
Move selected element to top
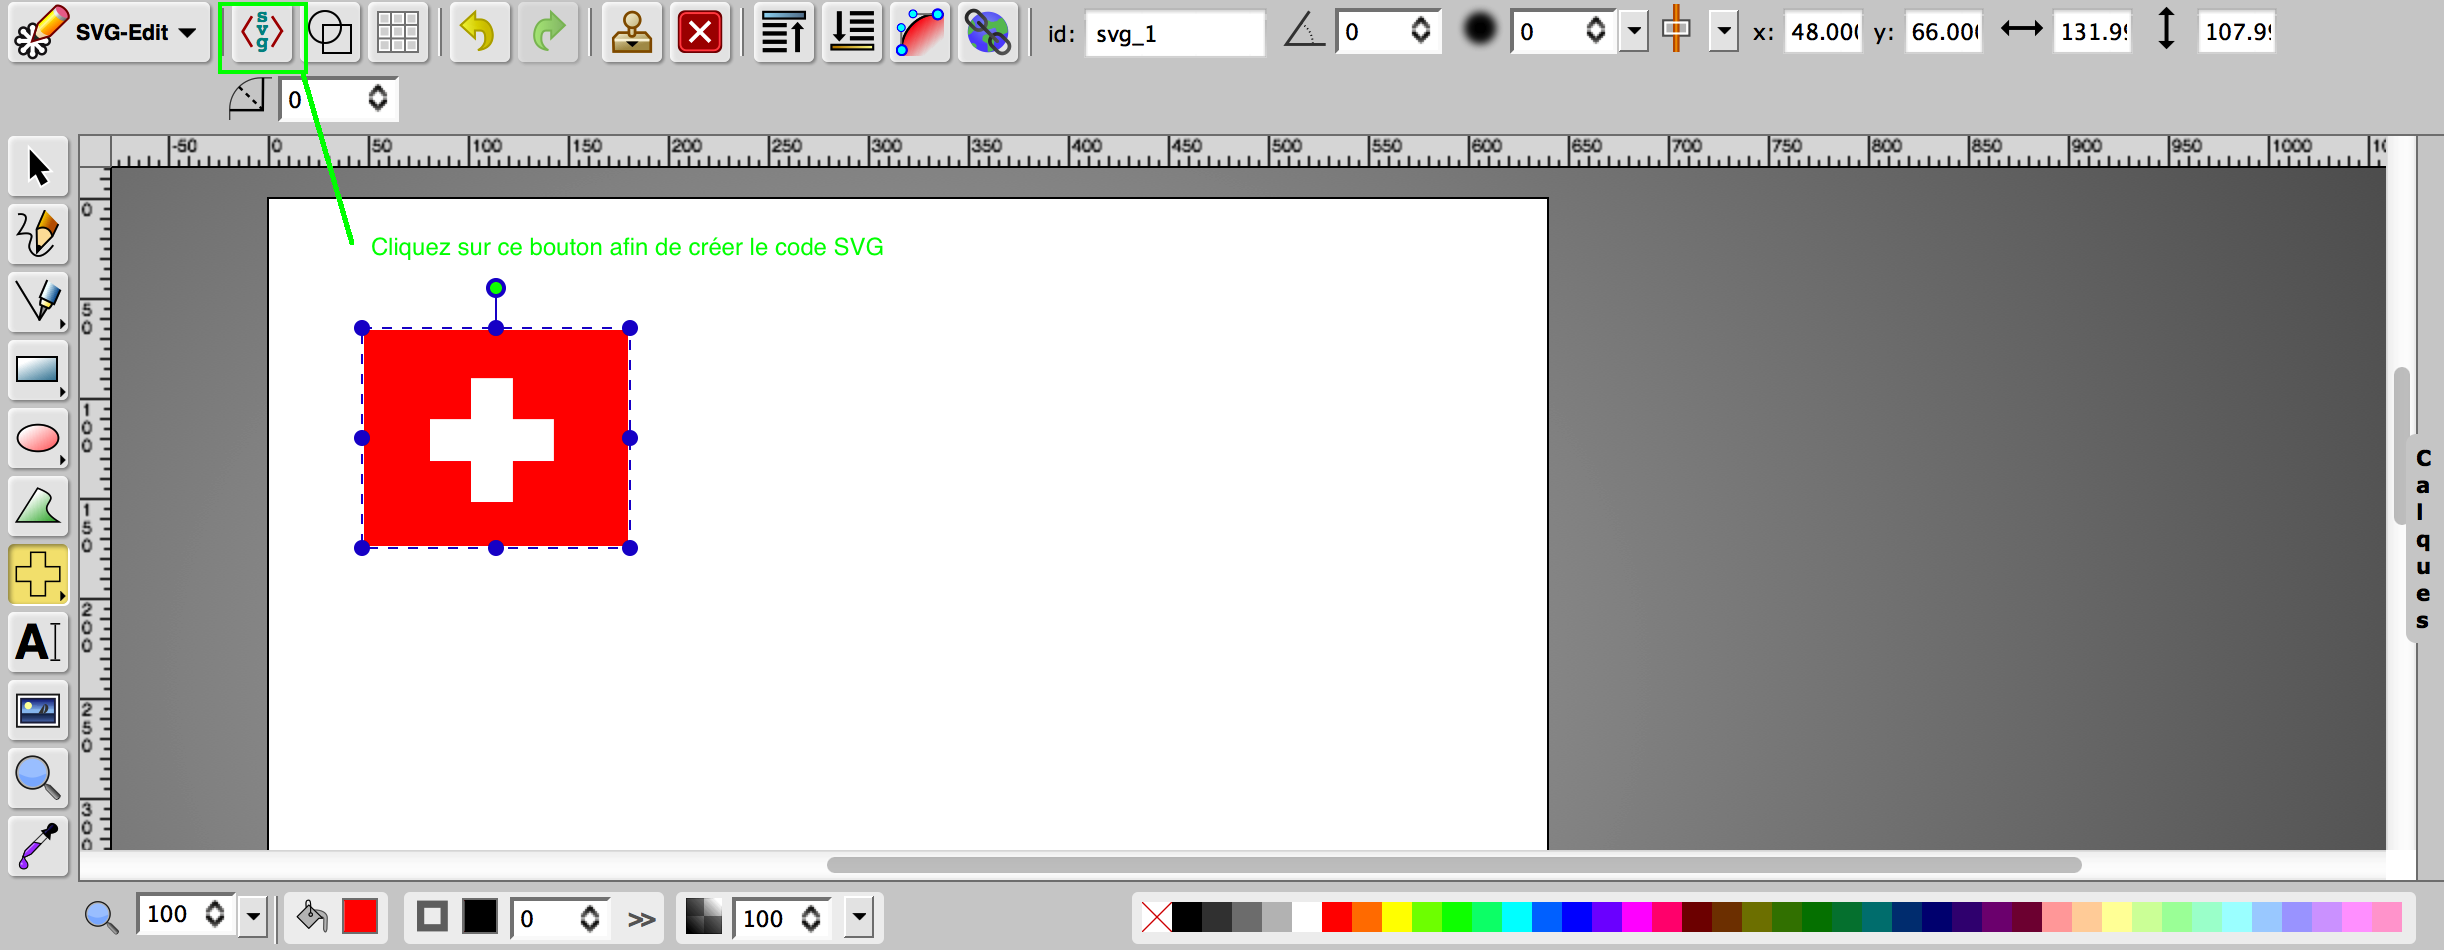tap(784, 33)
